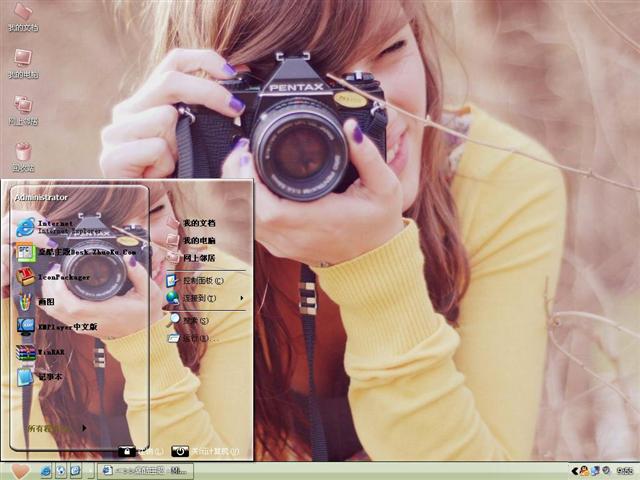Launch KMPlayer中文版 from the start menu
Viewport: 640px width, 480px height.
57,327
